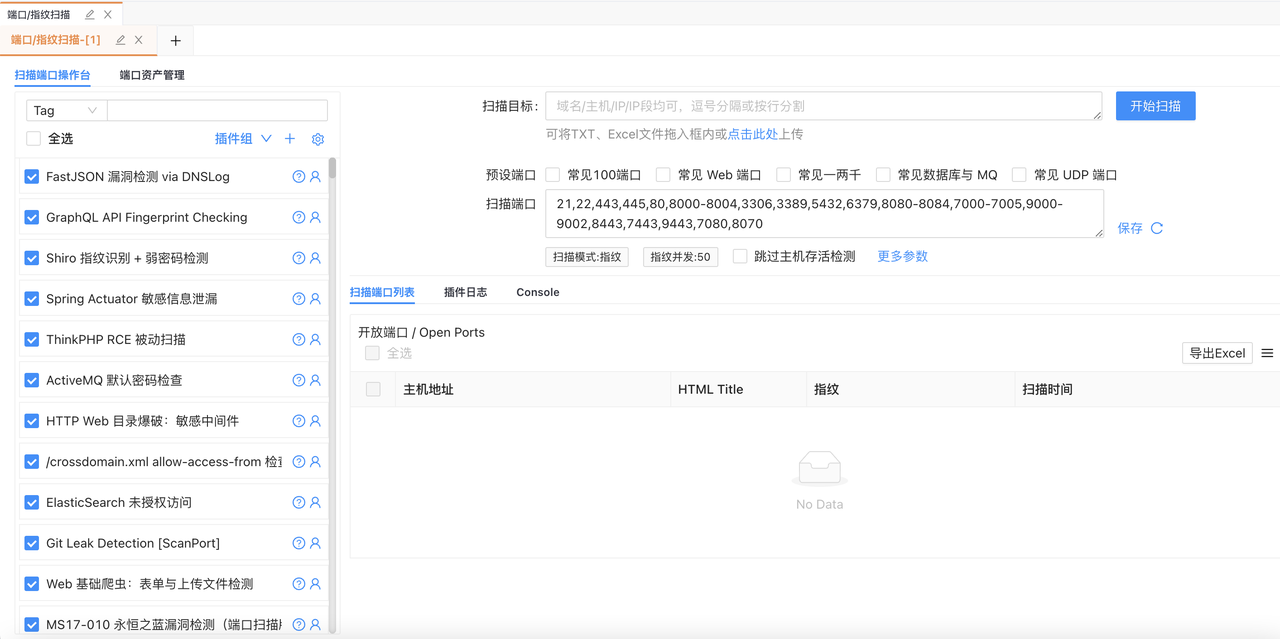1280x639 pixels.
Task: Click edit pencil icon on 端口/指纹扫描-[1] tab
Action: click(x=120, y=40)
